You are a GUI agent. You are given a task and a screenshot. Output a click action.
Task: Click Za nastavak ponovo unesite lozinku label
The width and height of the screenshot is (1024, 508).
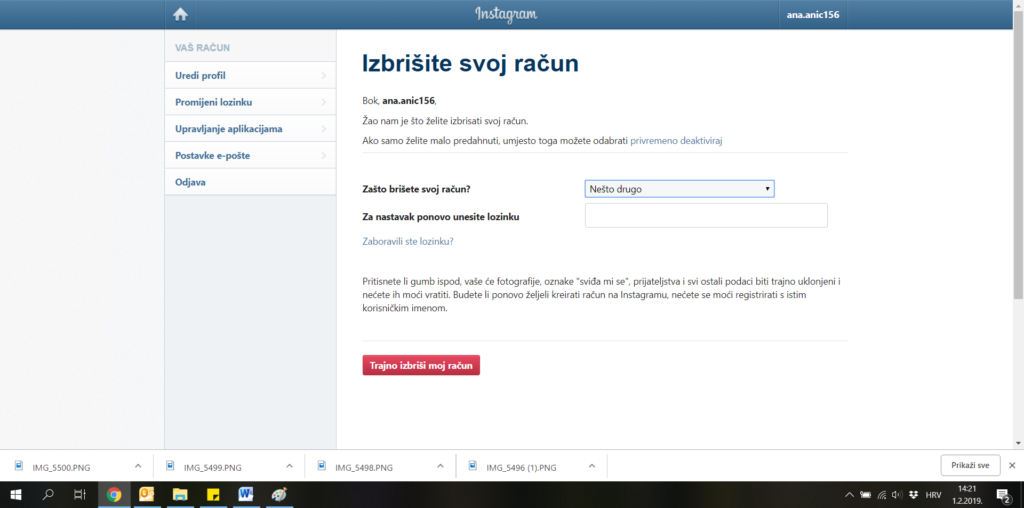(x=441, y=216)
